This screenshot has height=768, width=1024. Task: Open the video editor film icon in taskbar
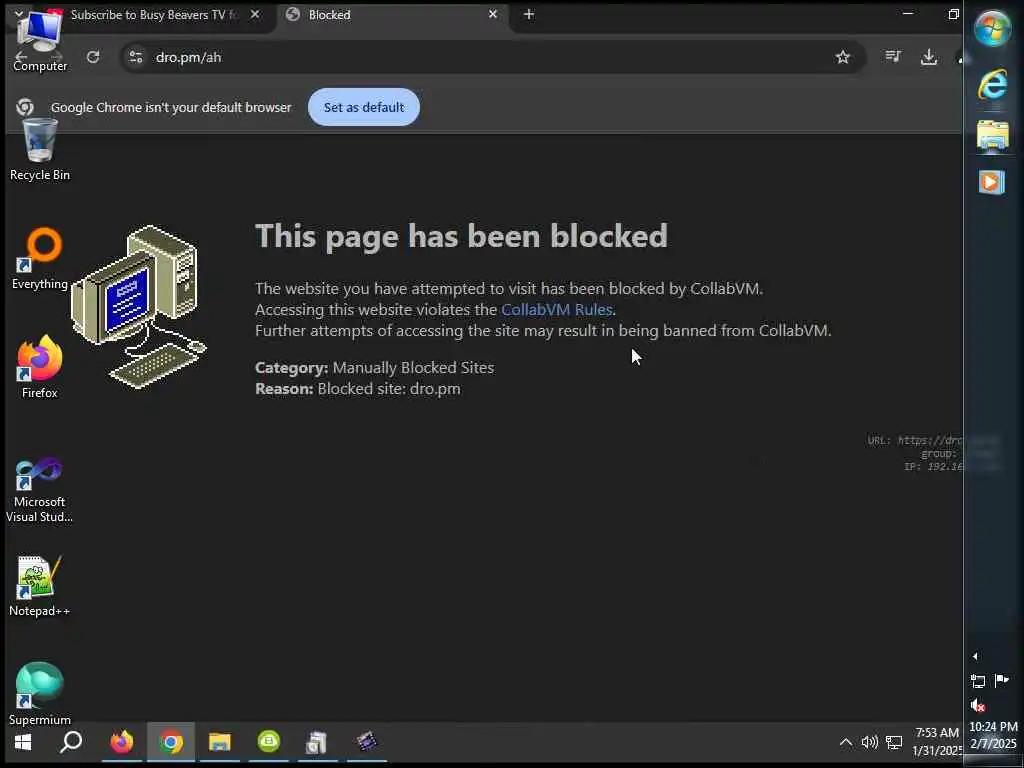[x=367, y=742]
